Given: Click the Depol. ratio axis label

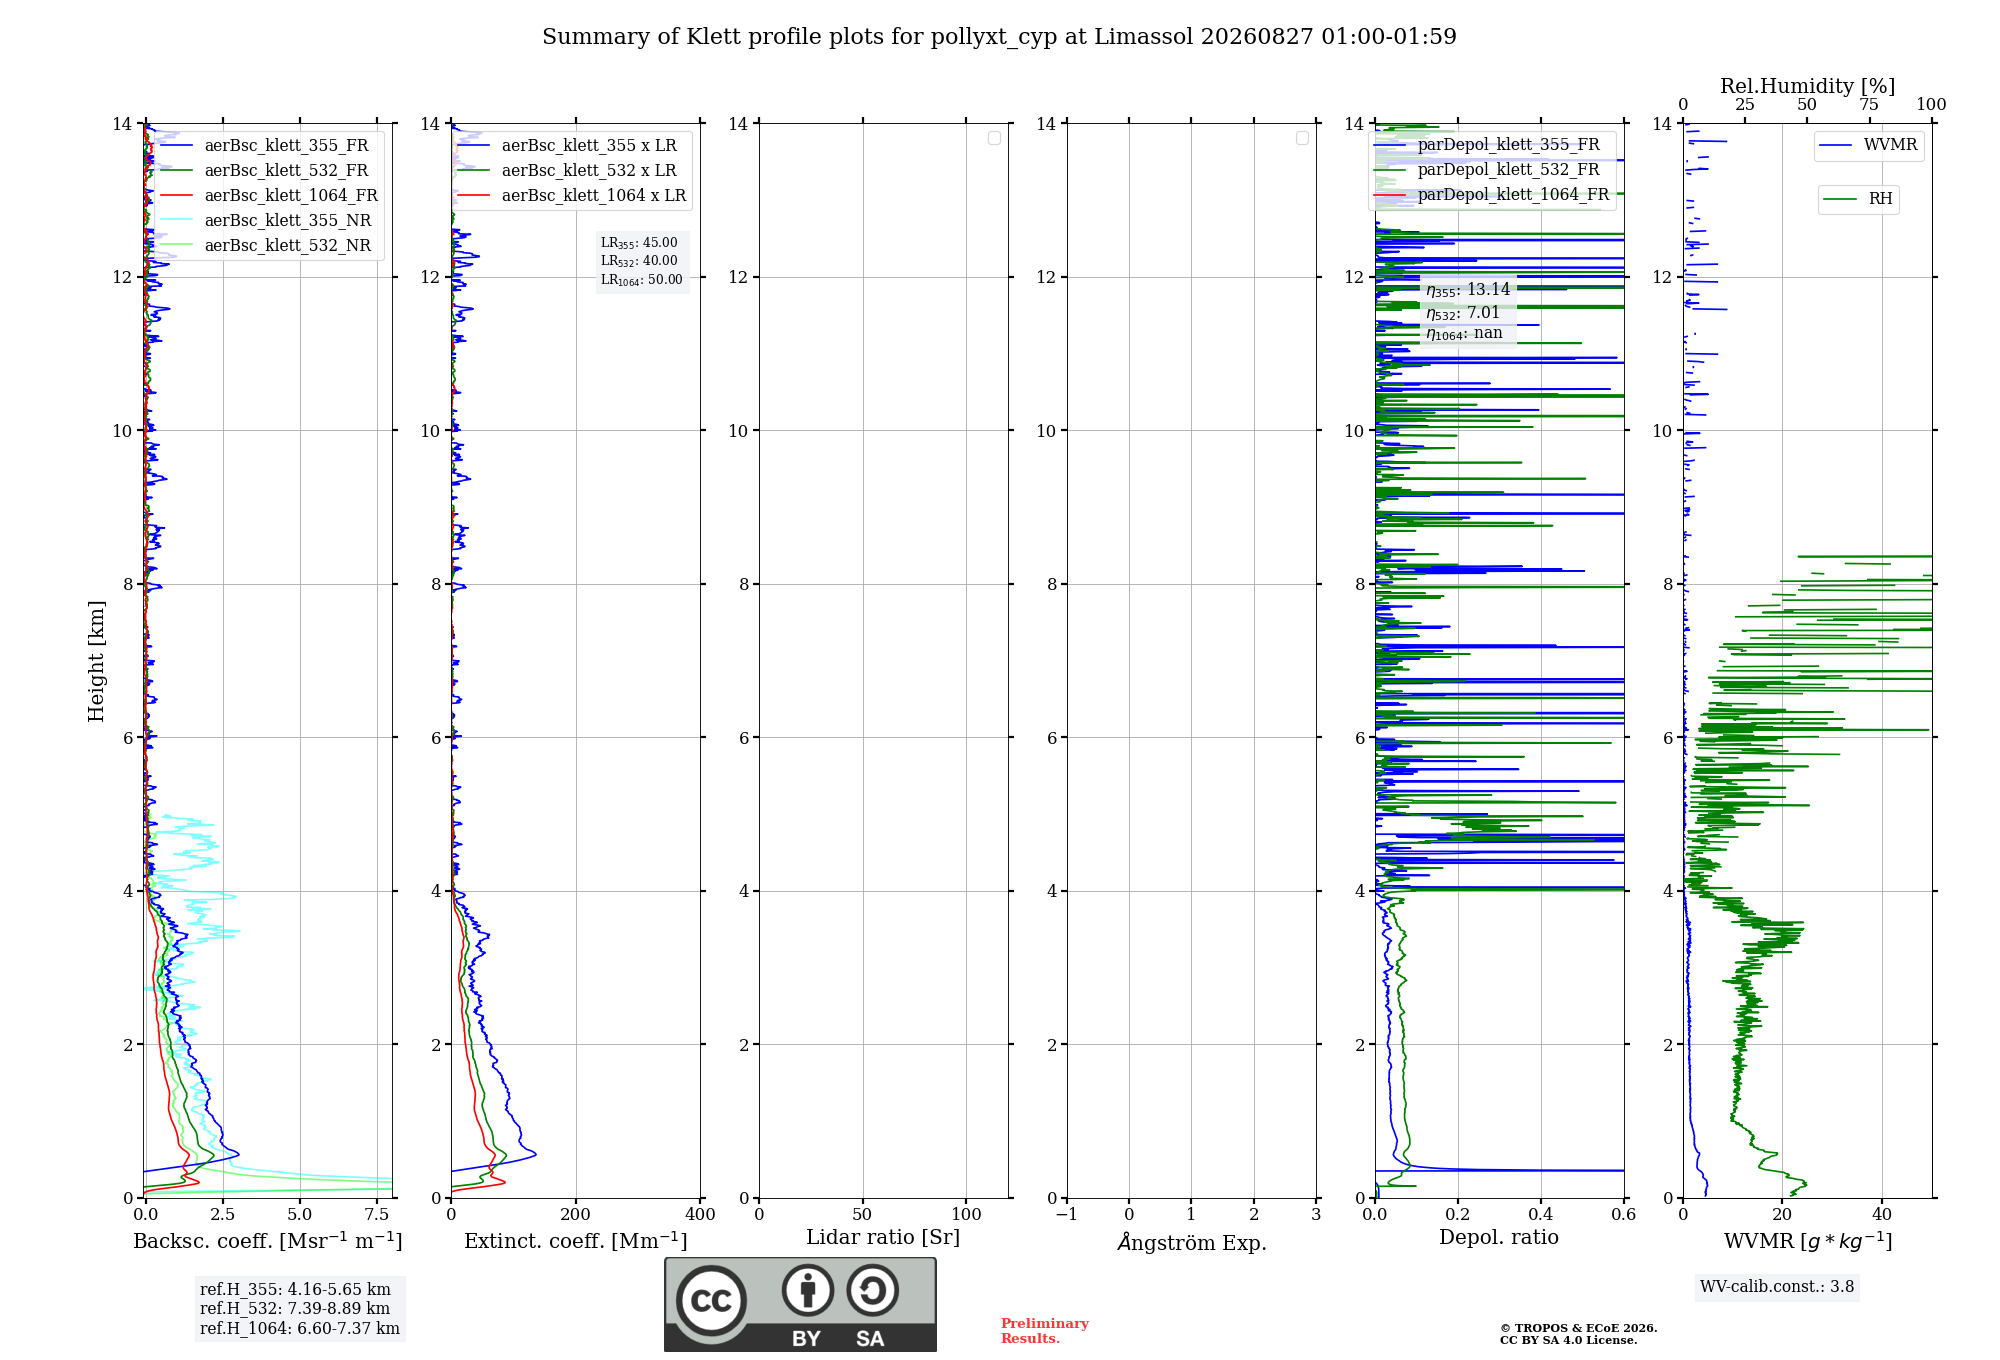Looking at the screenshot, I should [1499, 1238].
